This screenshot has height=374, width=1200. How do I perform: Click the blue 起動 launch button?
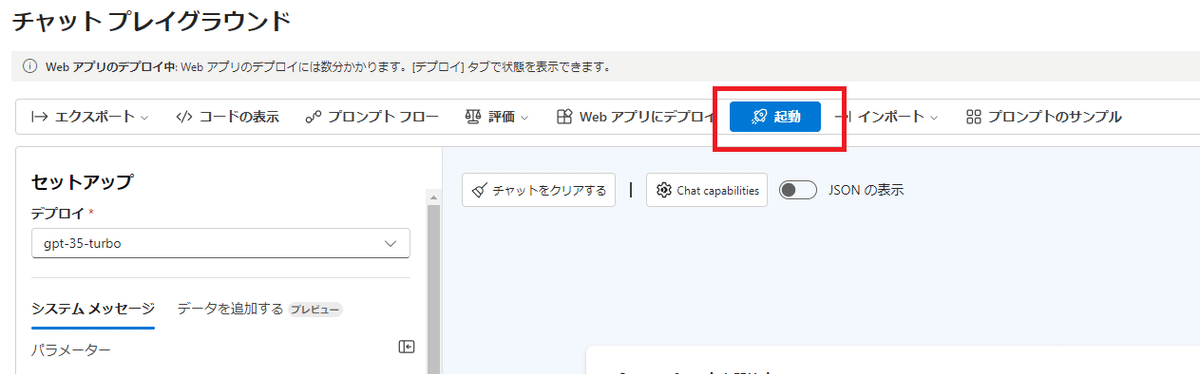(x=775, y=117)
